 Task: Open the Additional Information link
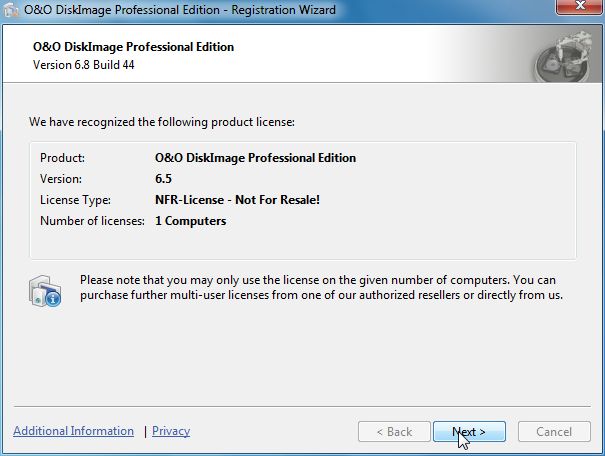[x=73, y=431]
